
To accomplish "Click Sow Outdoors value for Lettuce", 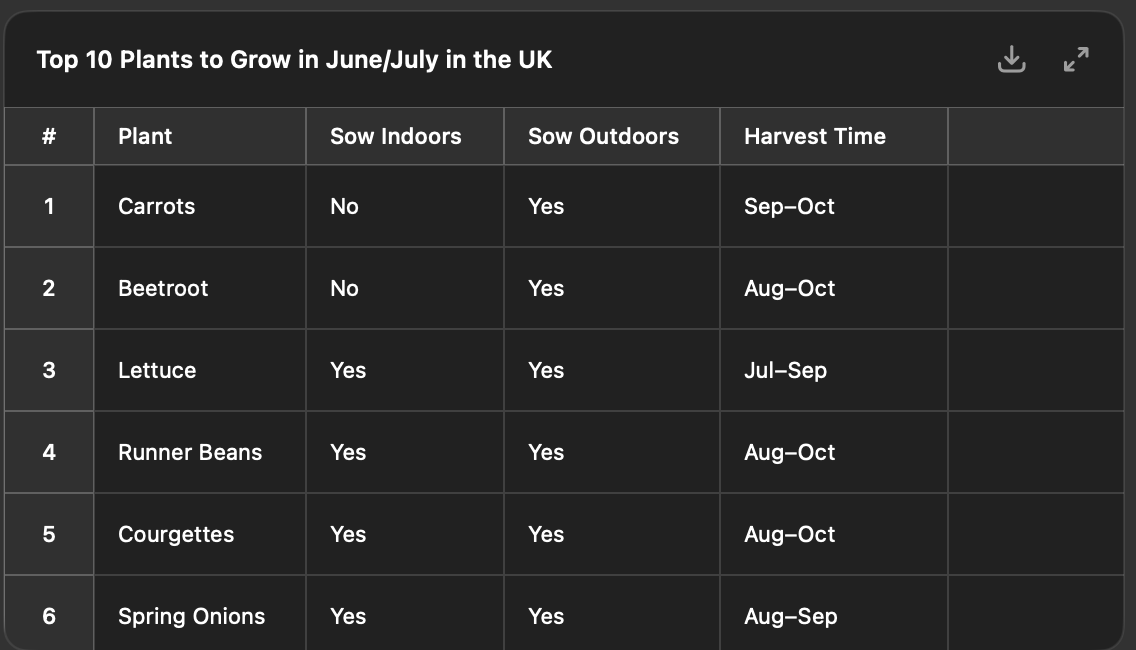I will [546, 370].
